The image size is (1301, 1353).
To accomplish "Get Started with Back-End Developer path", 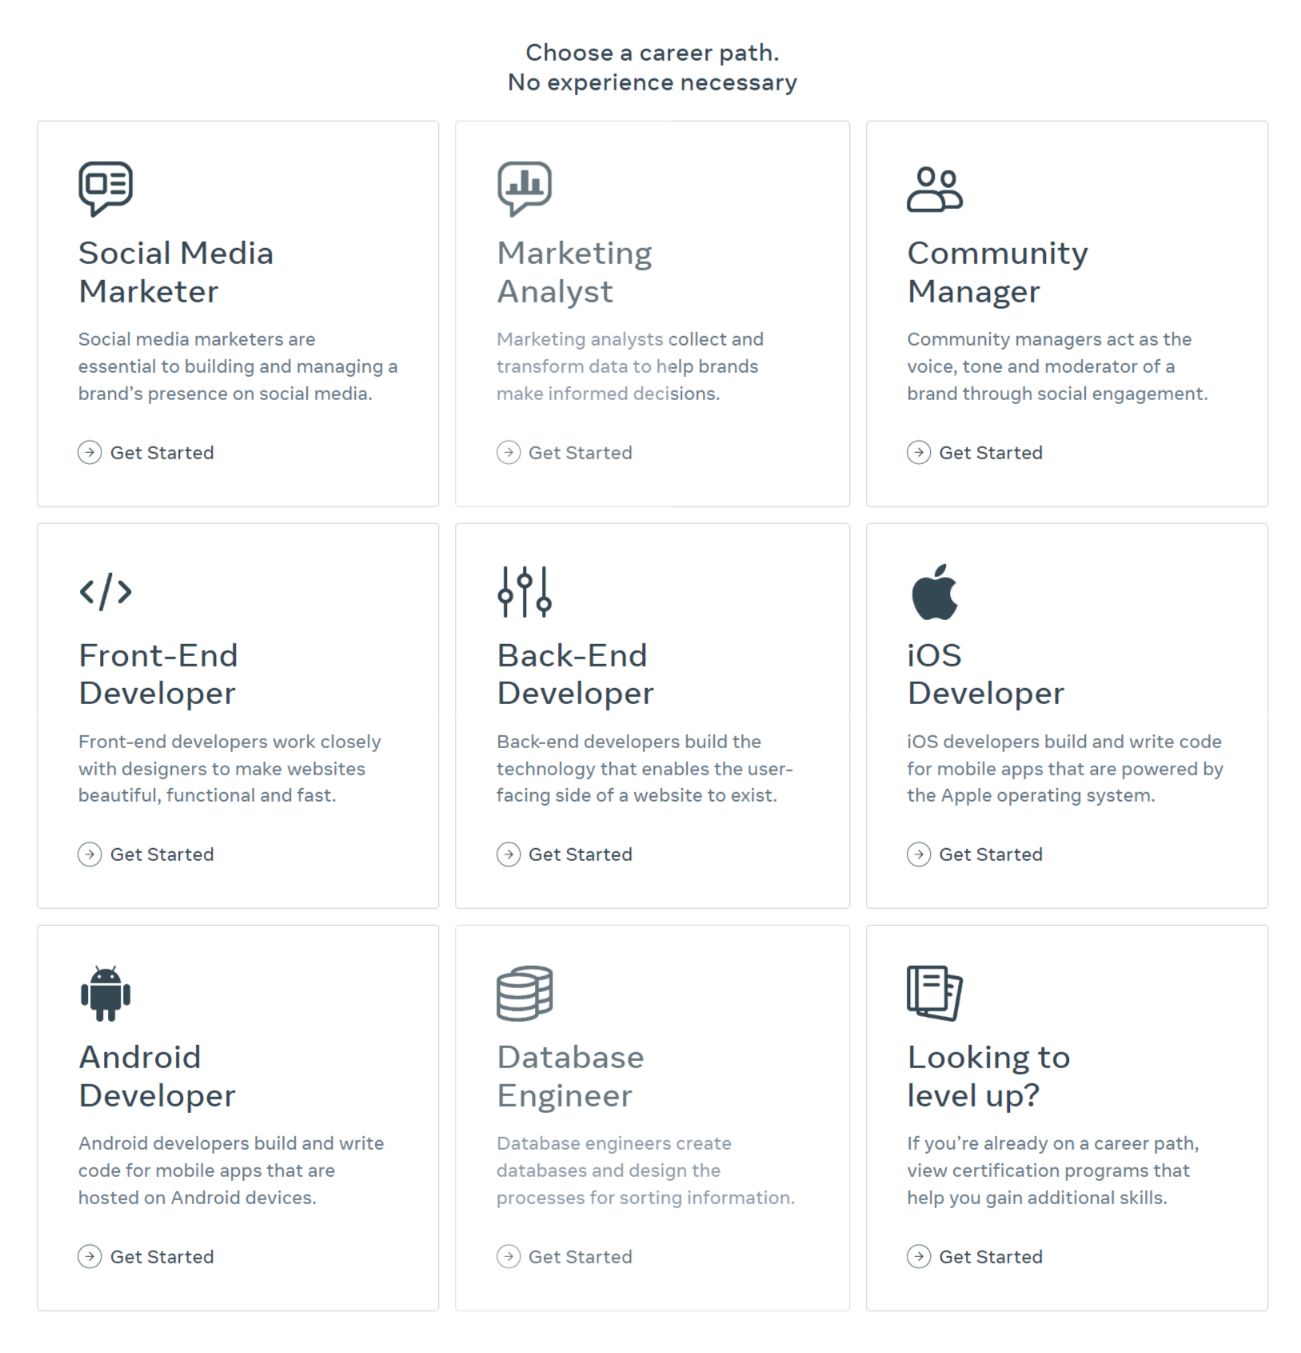I will 564,854.
